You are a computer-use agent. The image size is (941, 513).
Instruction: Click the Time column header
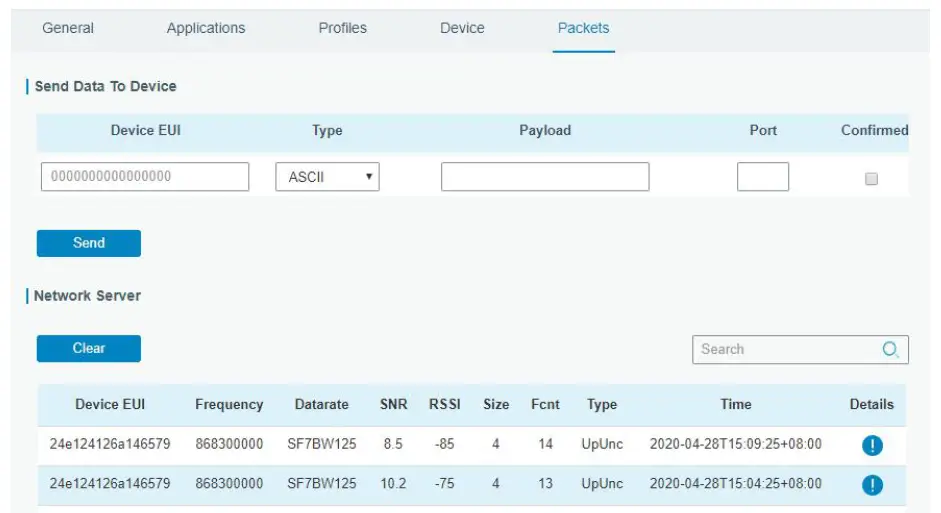coord(736,404)
